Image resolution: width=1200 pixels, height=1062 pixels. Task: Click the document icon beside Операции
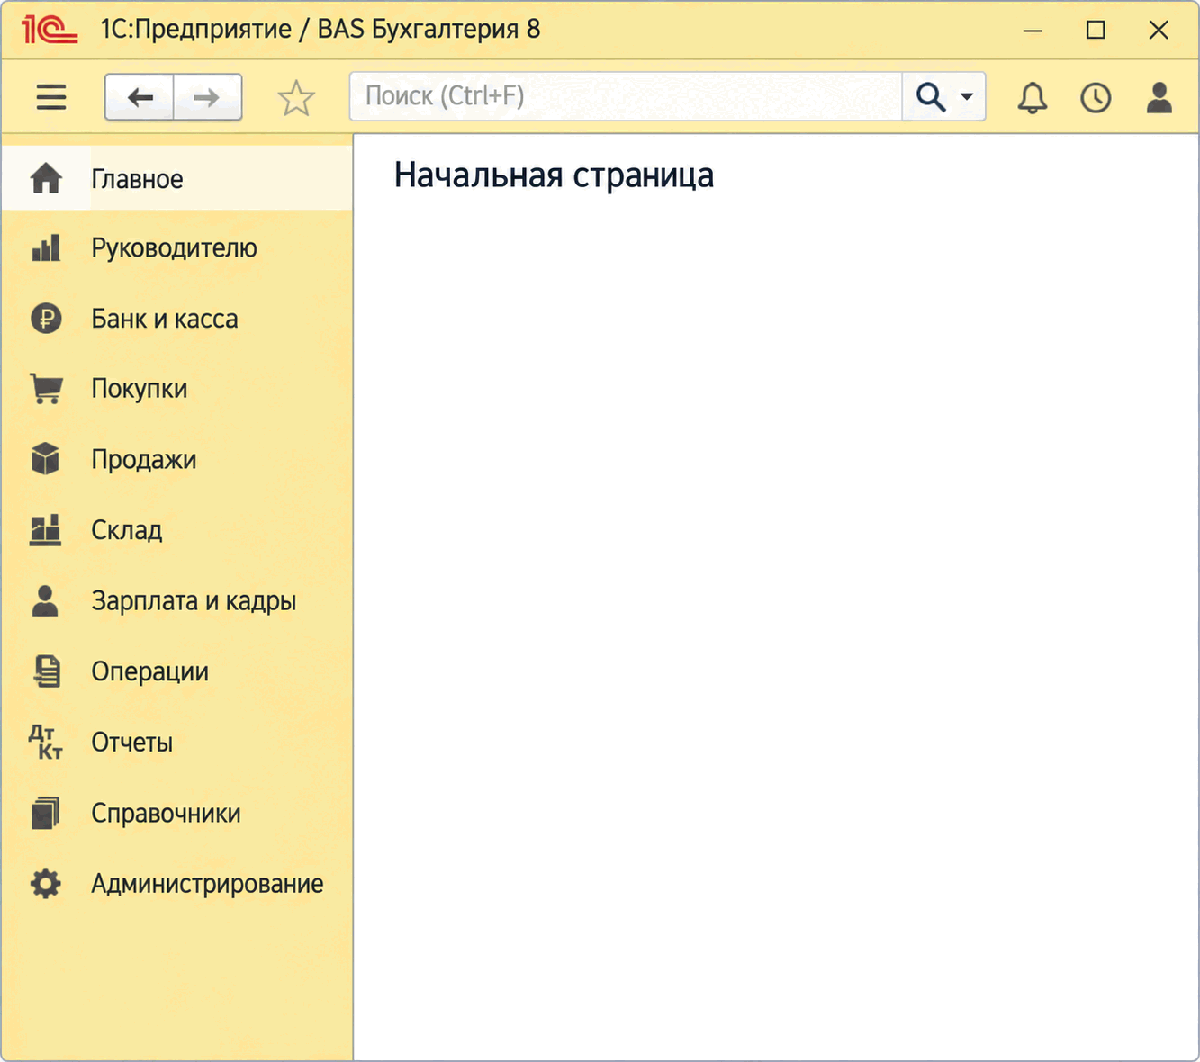46,672
